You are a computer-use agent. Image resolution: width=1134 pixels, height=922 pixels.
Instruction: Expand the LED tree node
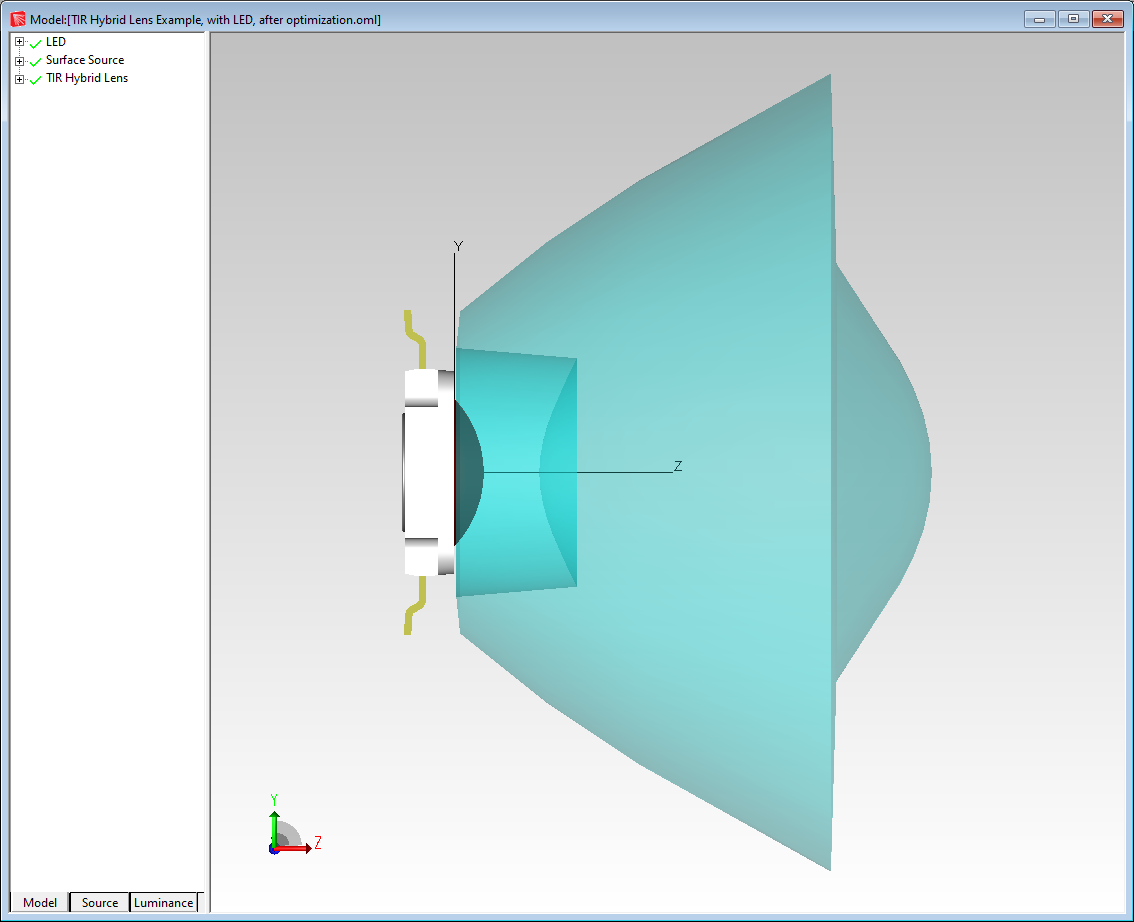18,42
